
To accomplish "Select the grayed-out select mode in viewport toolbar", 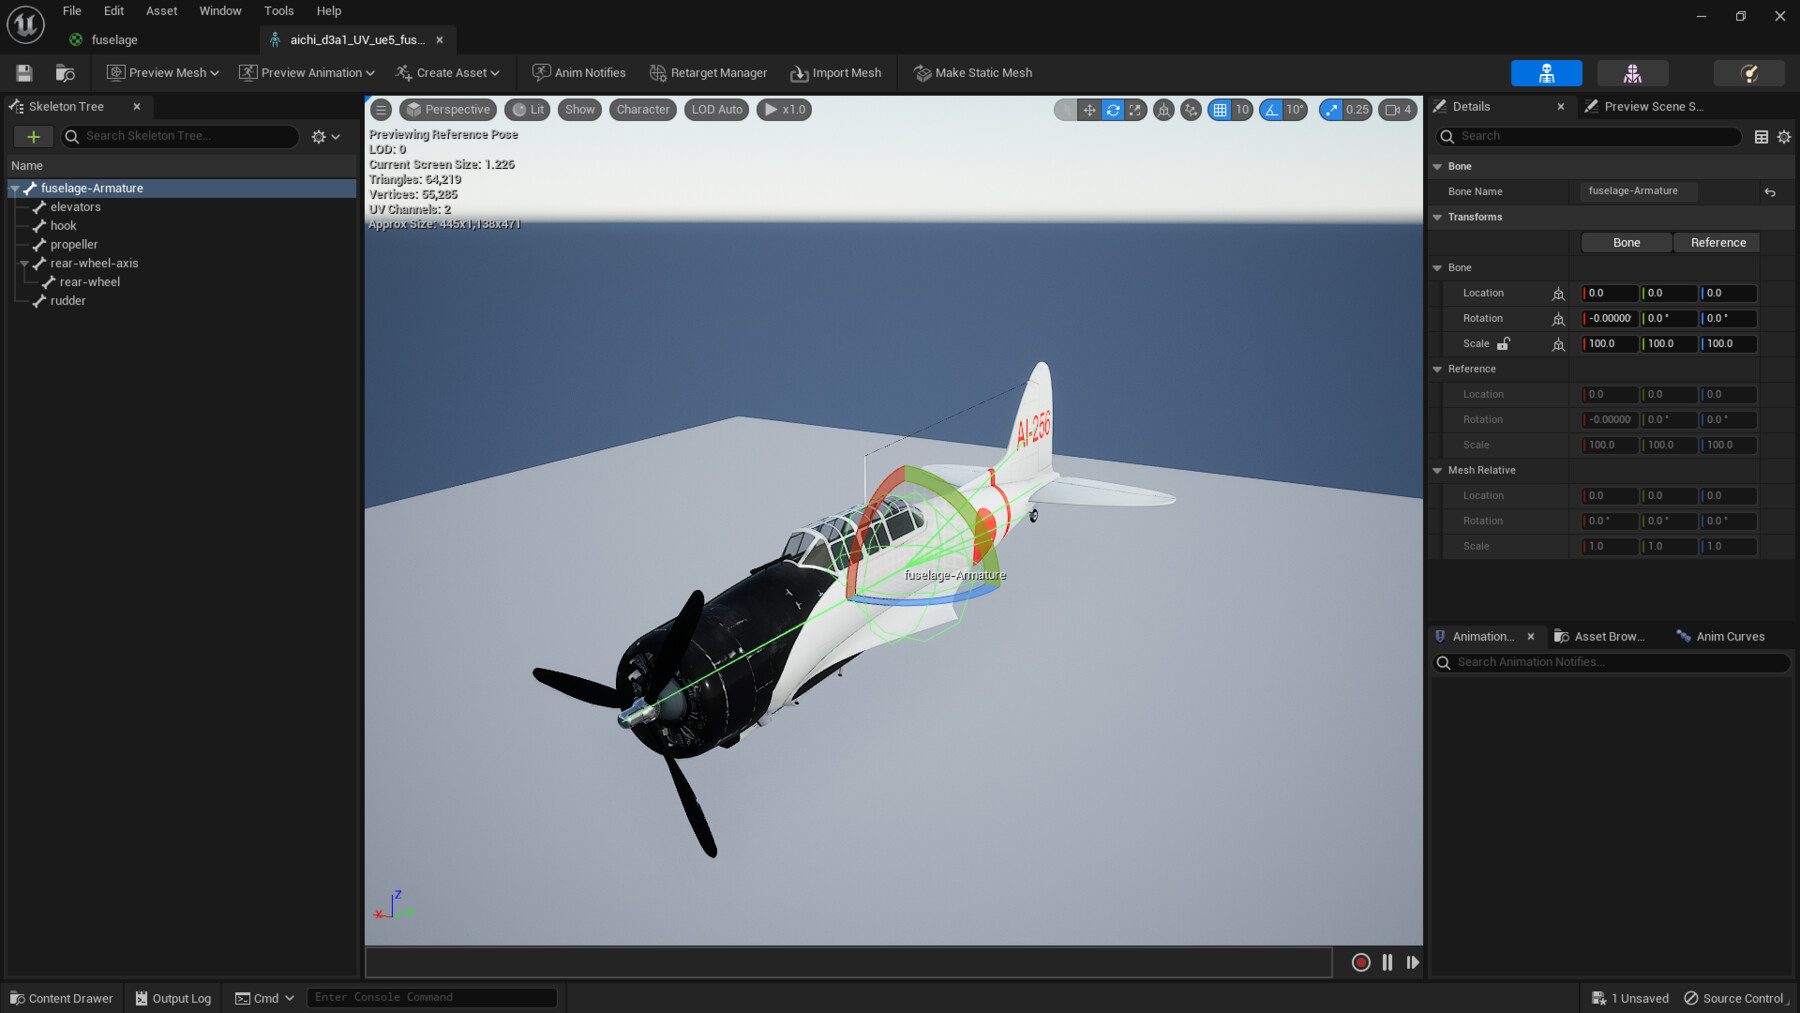I will 1066,110.
